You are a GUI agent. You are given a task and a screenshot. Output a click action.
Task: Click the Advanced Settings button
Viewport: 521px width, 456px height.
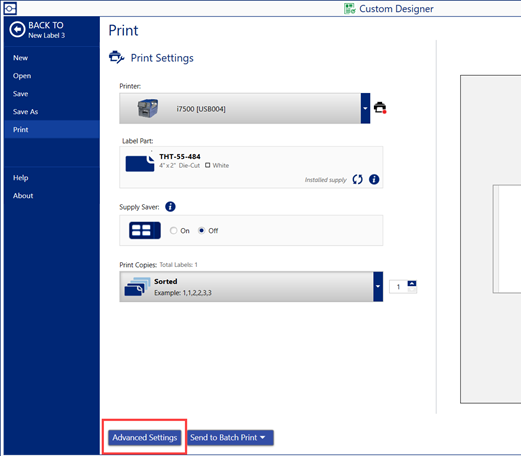tap(145, 437)
